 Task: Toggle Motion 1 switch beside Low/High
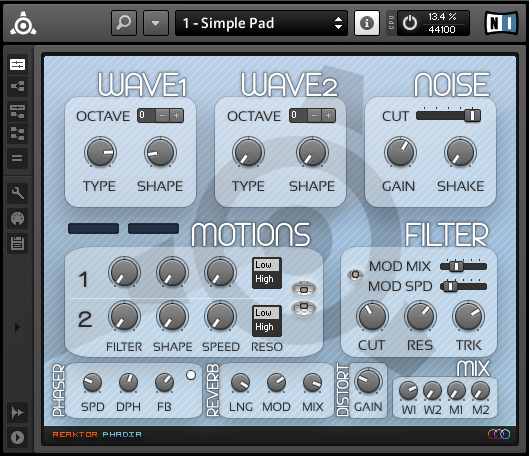point(304,289)
